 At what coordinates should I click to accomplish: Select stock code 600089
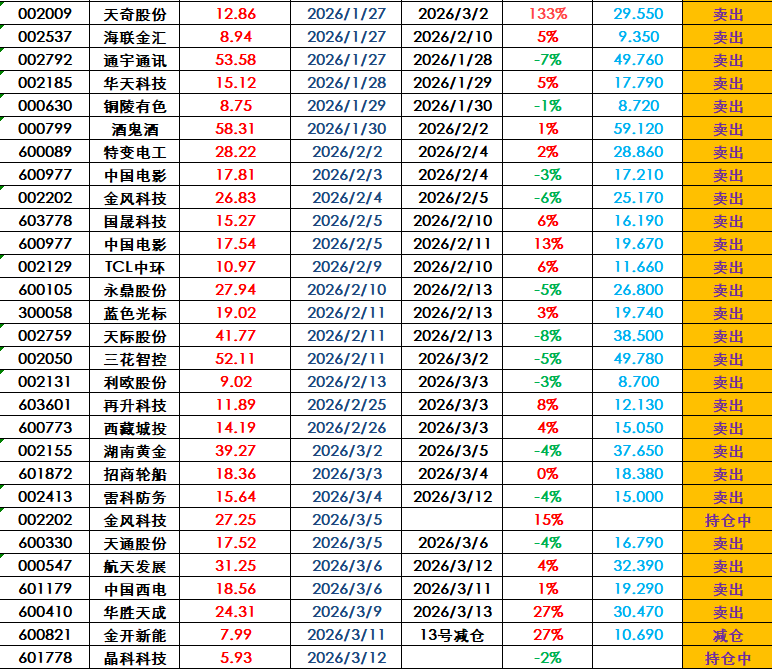[45, 152]
